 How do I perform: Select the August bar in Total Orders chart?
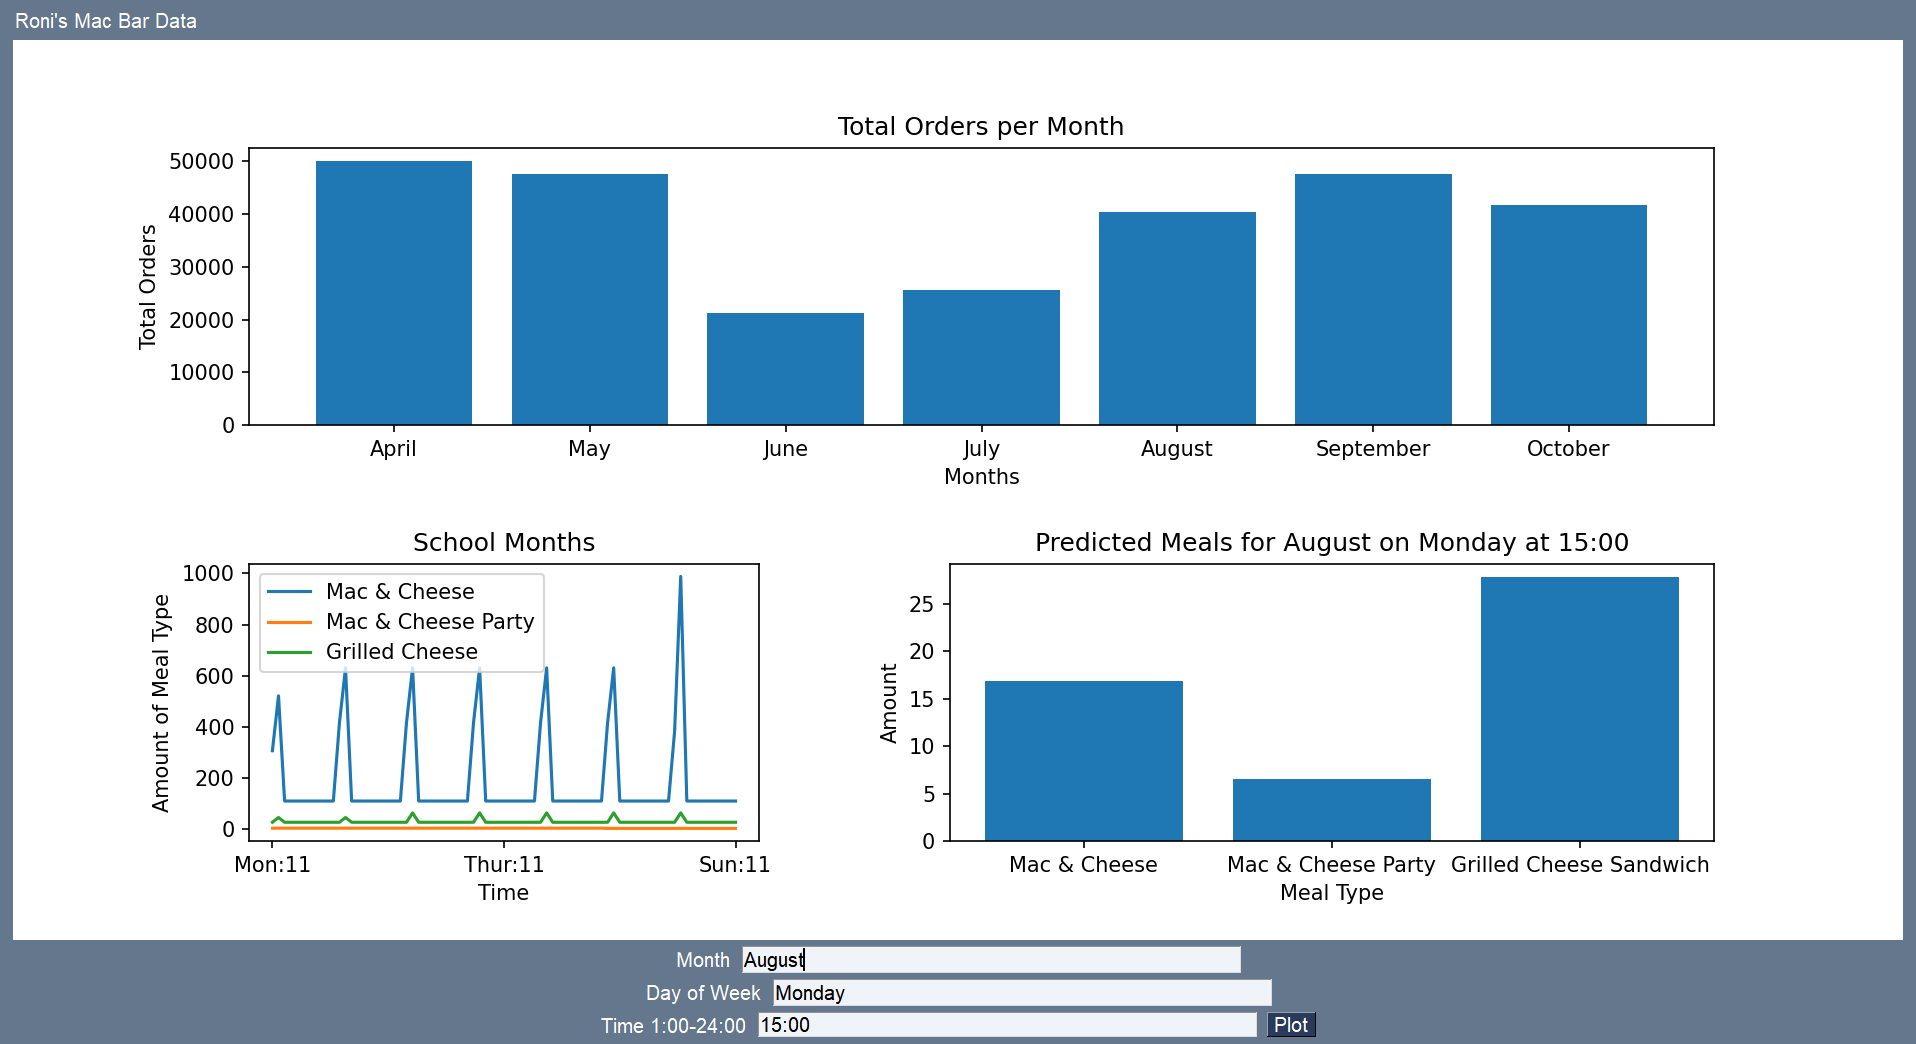point(1177,319)
